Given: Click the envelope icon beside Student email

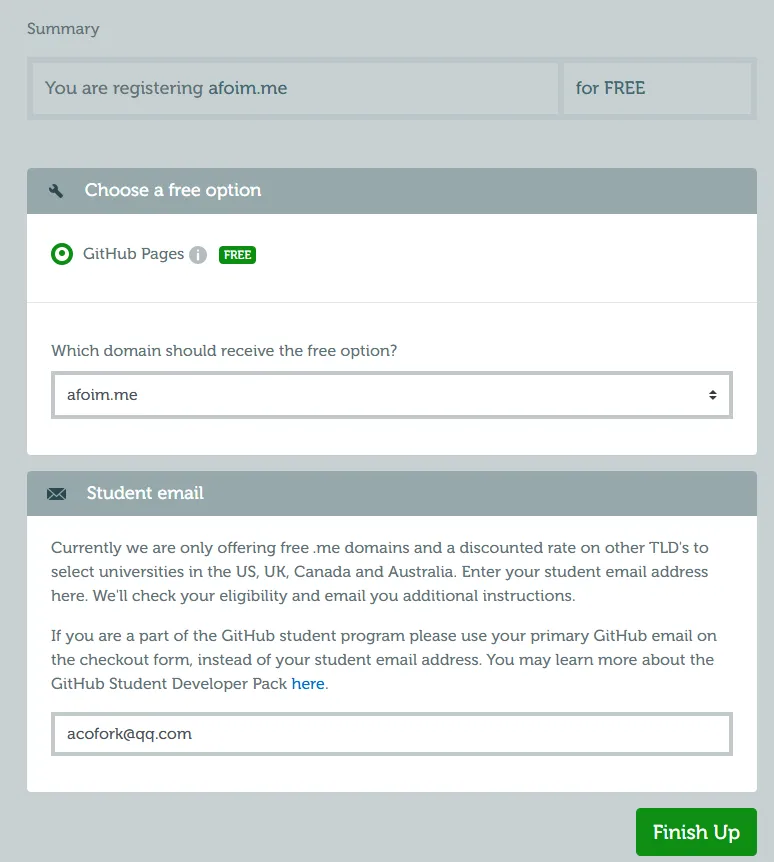Looking at the screenshot, I should tap(56, 494).
